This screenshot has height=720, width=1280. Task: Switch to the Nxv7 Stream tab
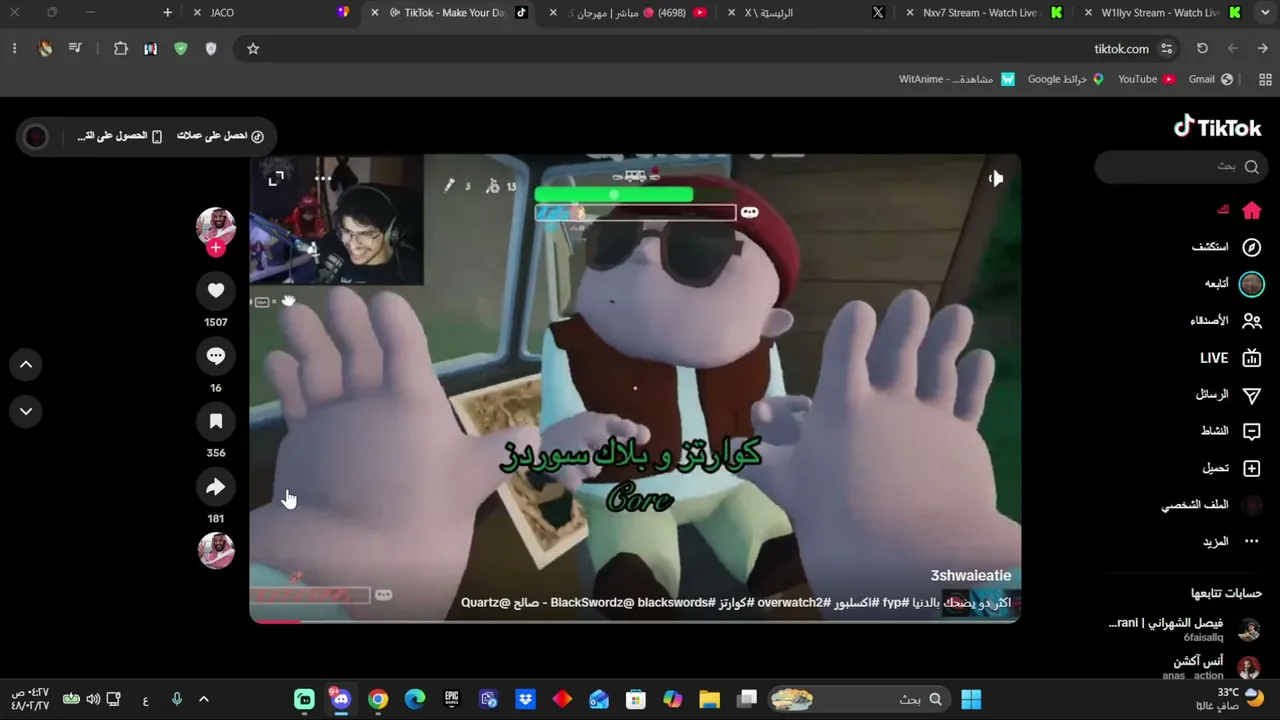[985, 13]
